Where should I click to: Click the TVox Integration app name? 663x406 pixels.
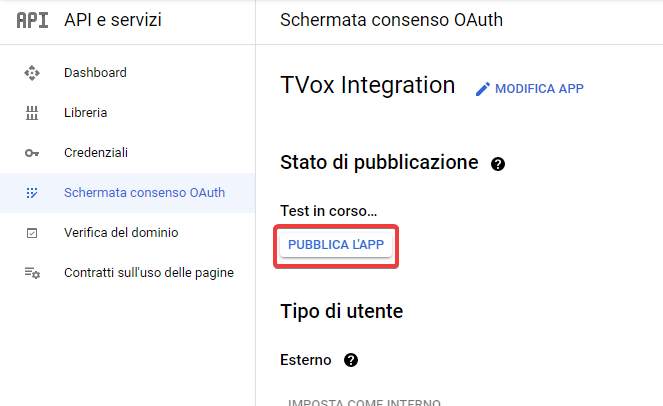pos(367,85)
